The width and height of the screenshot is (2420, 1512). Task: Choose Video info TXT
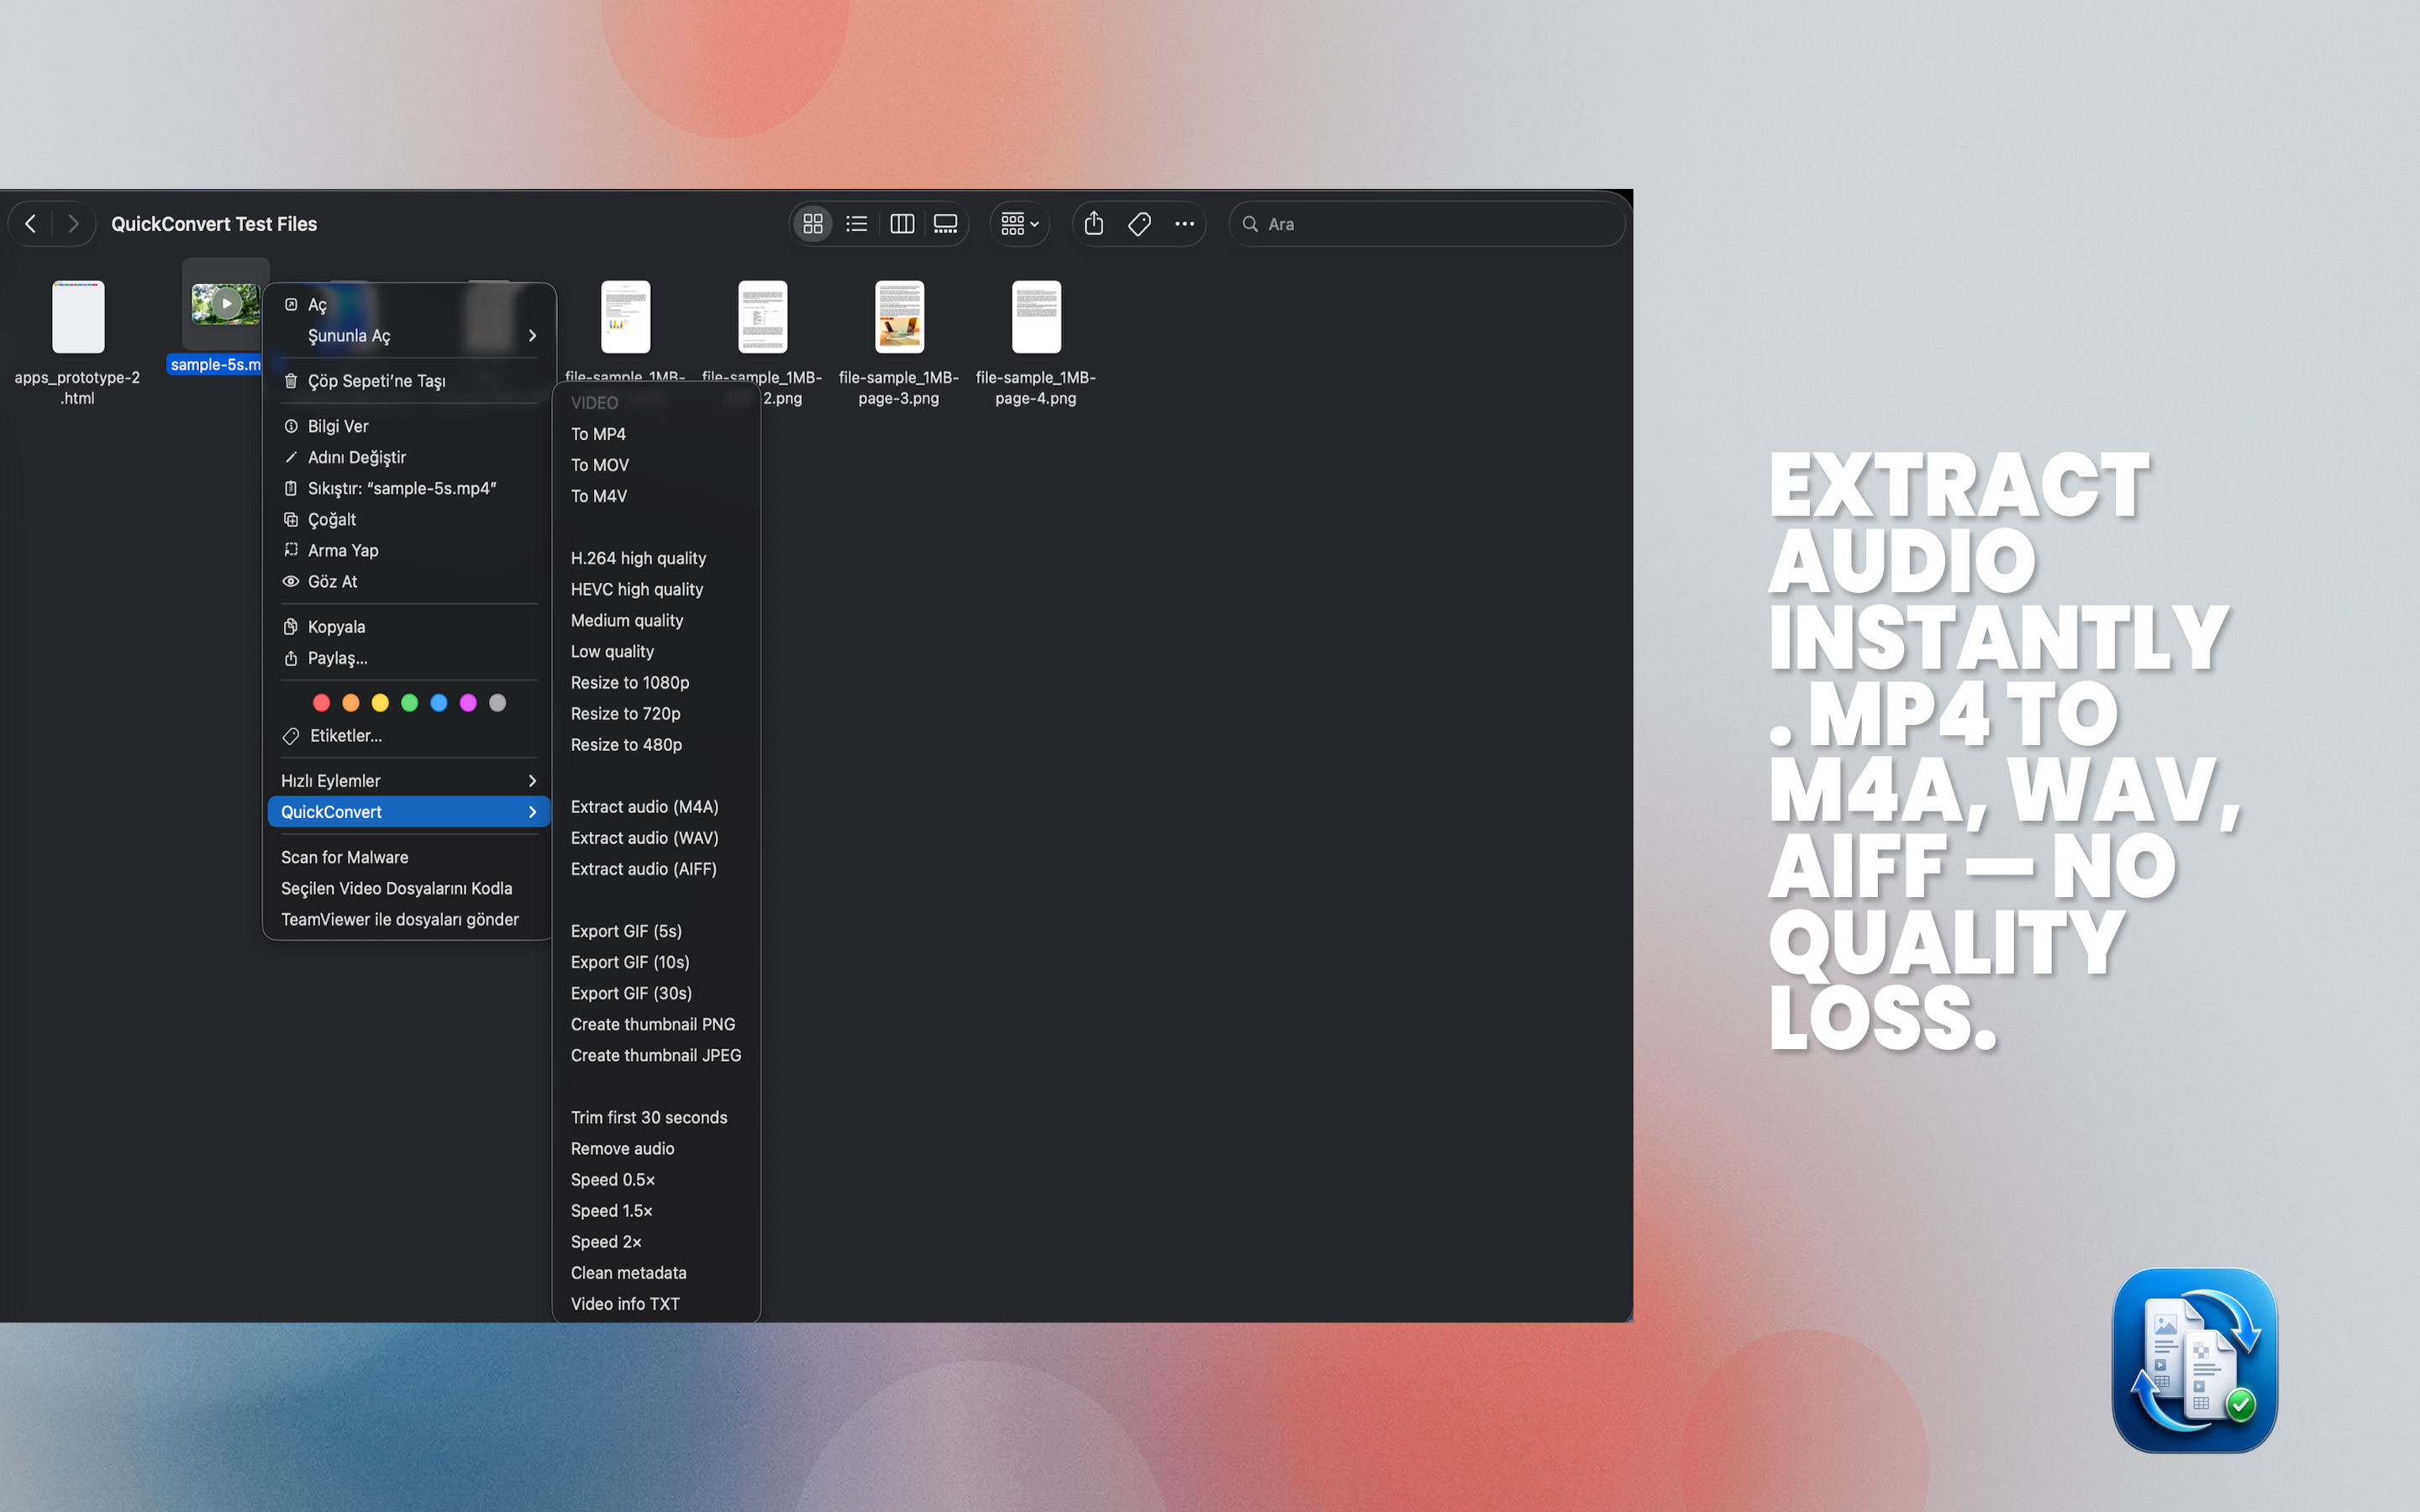(x=656, y=1304)
